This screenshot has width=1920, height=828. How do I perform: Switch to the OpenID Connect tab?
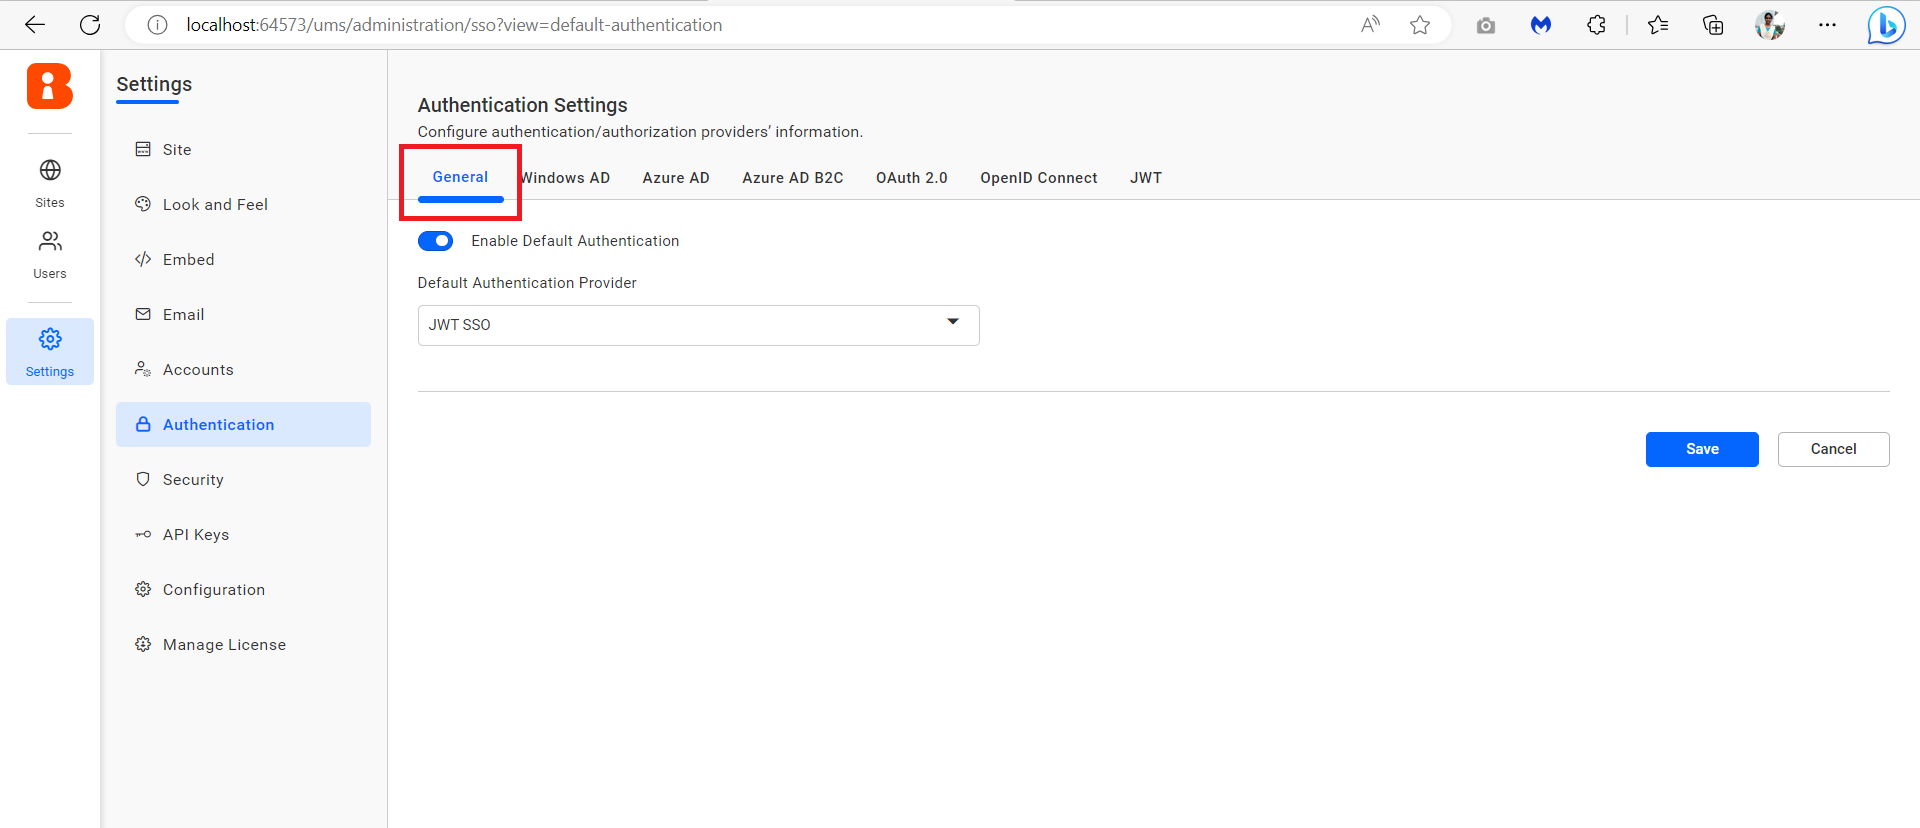pyautogui.click(x=1039, y=178)
